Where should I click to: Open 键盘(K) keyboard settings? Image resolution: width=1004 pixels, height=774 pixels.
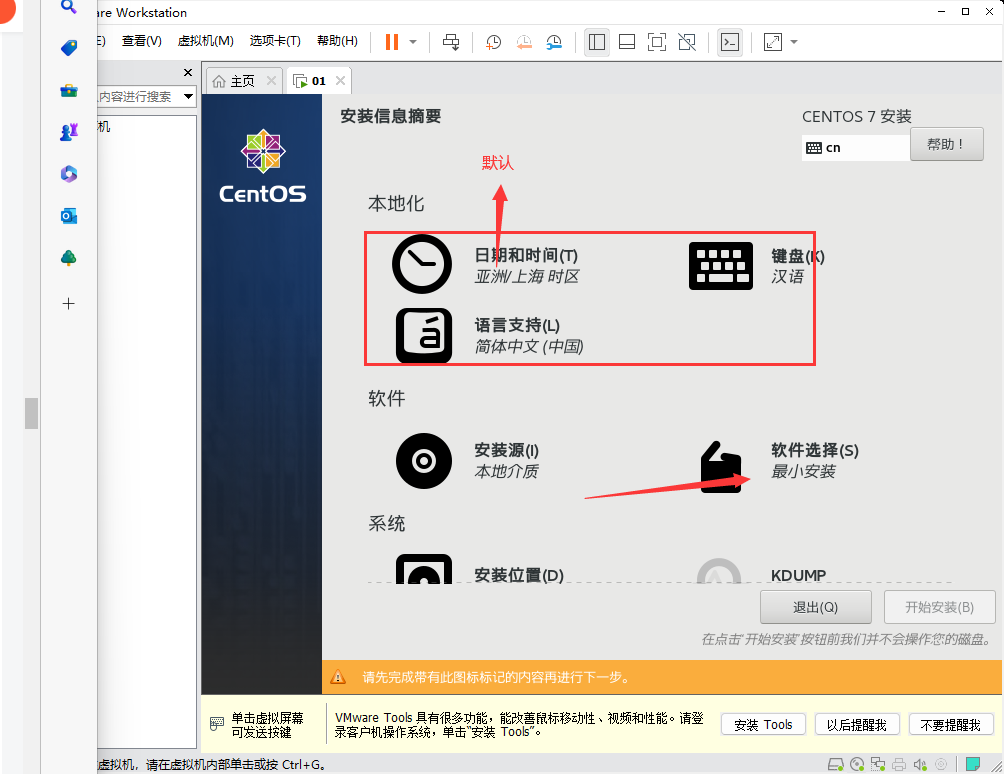[757, 266]
